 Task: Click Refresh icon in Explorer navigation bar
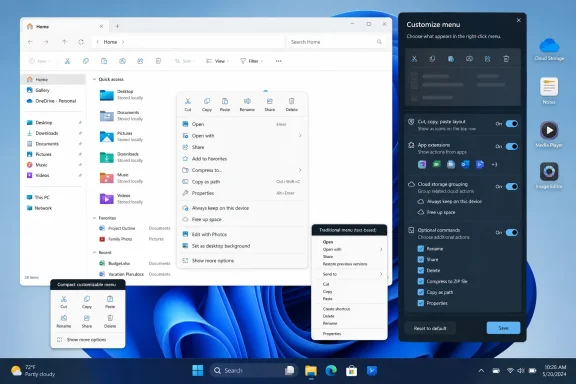[x=81, y=42]
